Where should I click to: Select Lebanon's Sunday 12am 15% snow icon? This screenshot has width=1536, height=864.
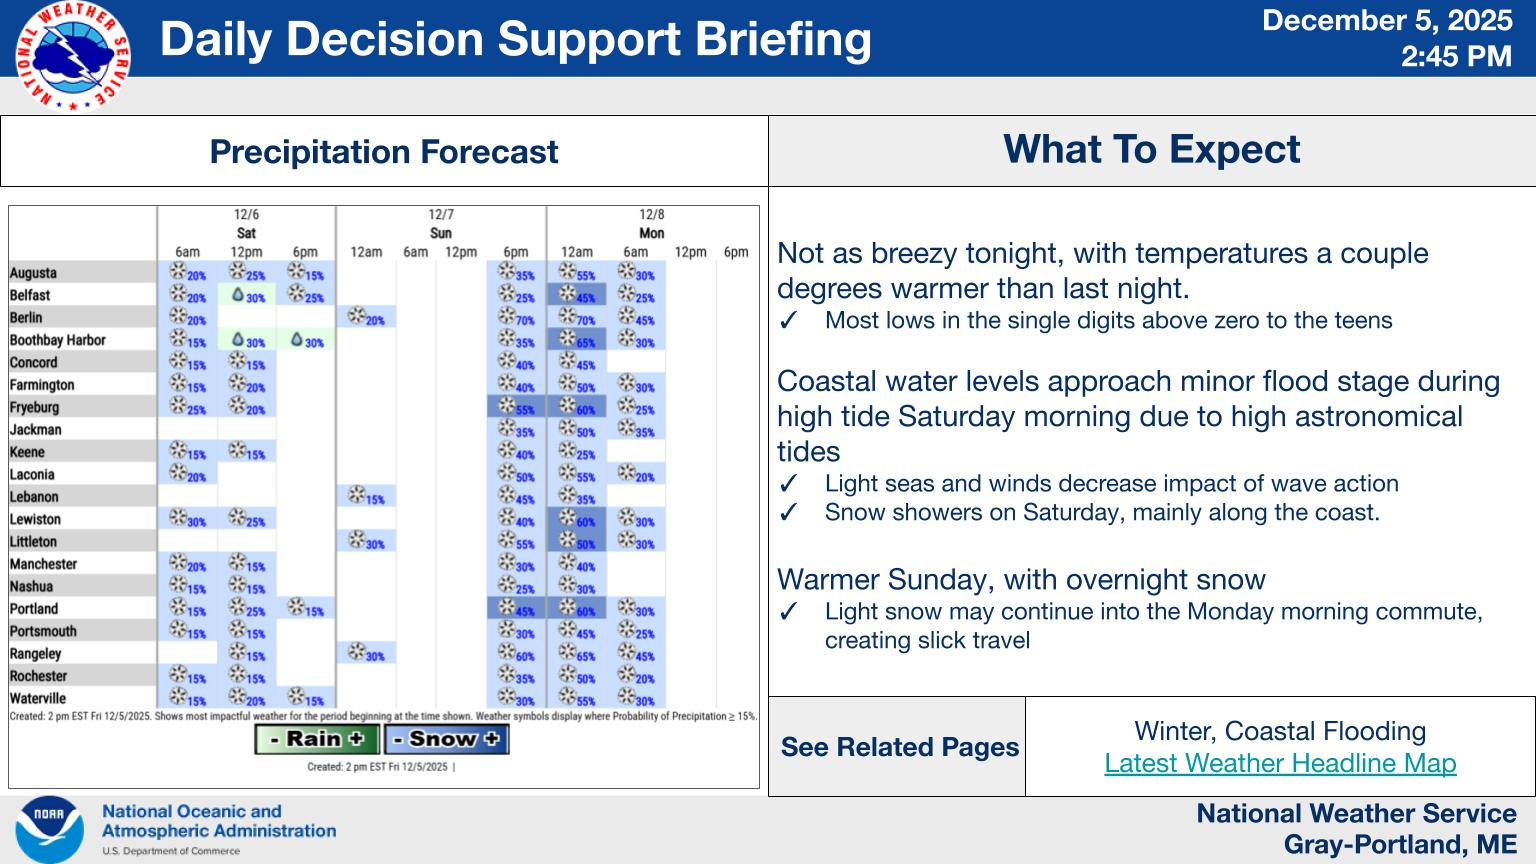(357, 496)
